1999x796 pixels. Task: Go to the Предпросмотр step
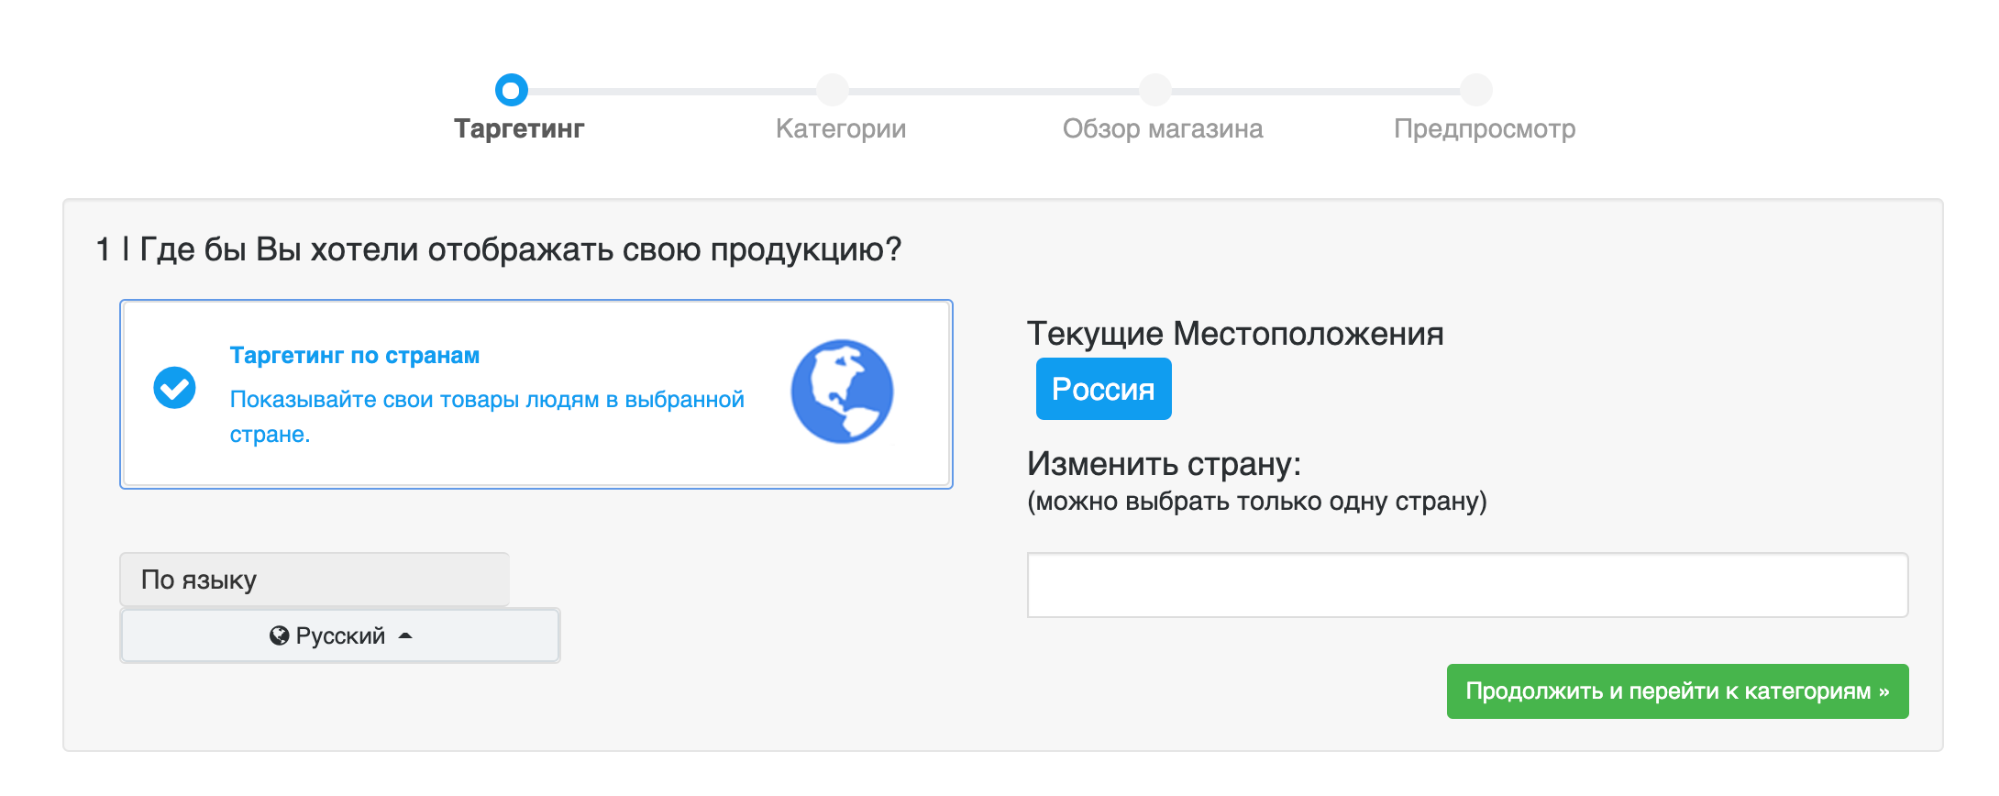coord(1485,129)
